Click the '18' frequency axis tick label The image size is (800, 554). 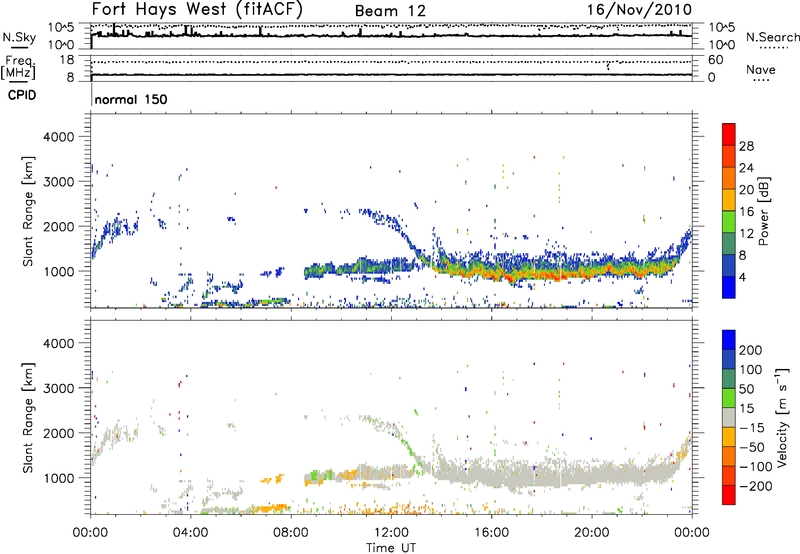click(67, 60)
